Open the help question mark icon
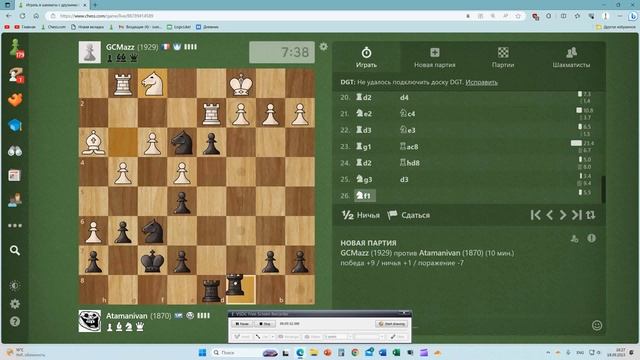This screenshot has height=360, width=640. click(15, 322)
